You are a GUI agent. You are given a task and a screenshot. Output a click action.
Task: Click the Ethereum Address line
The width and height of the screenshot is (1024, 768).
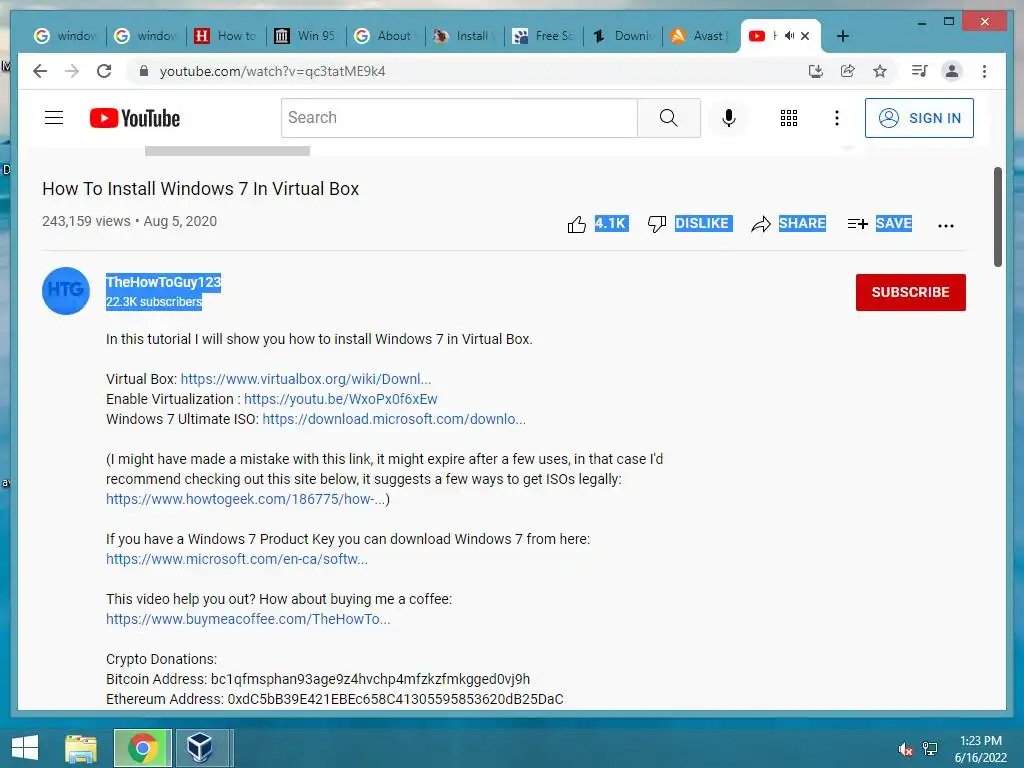[x=334, y=699]
